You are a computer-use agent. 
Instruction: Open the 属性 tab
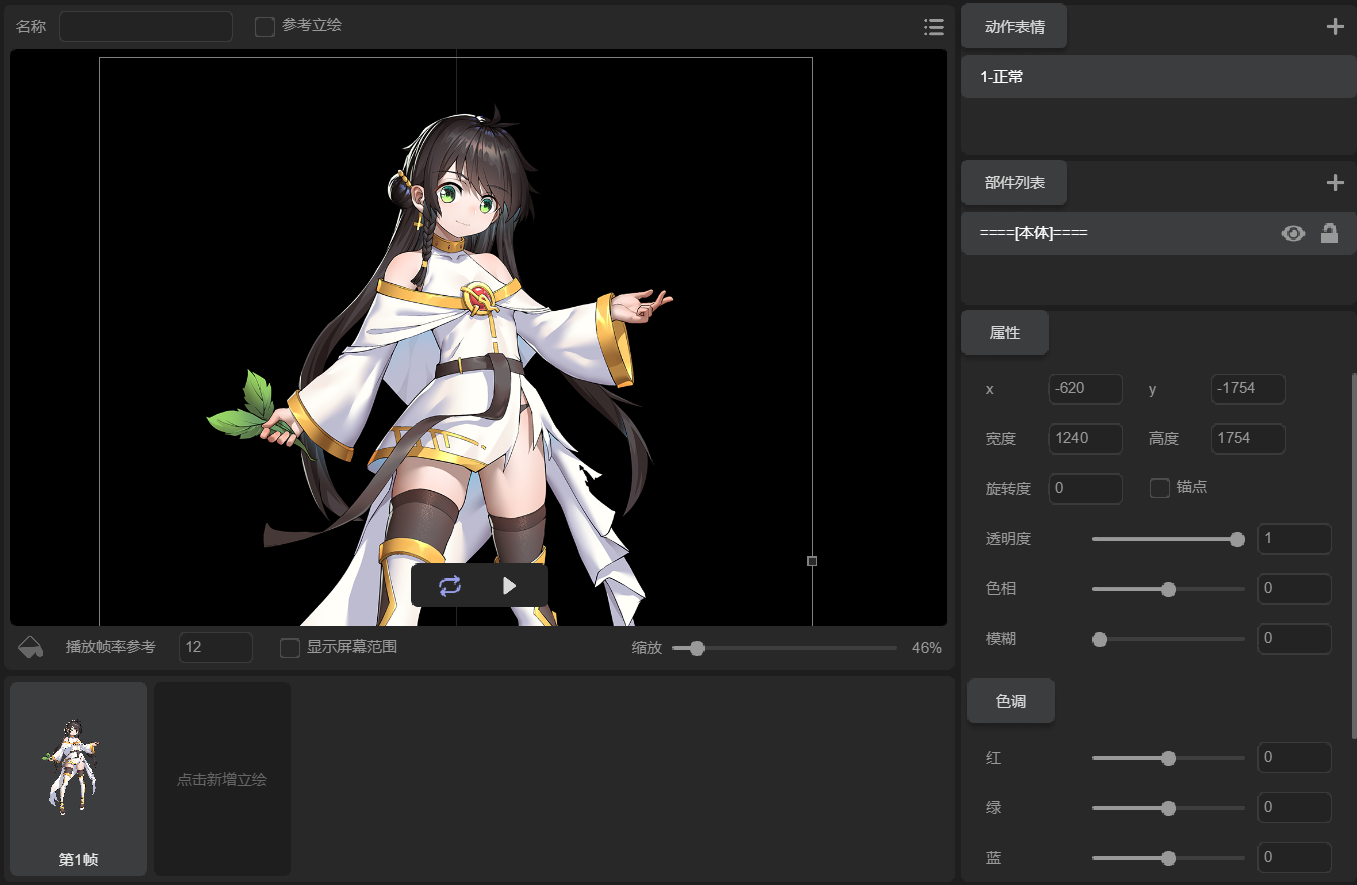coord(1005,333)
